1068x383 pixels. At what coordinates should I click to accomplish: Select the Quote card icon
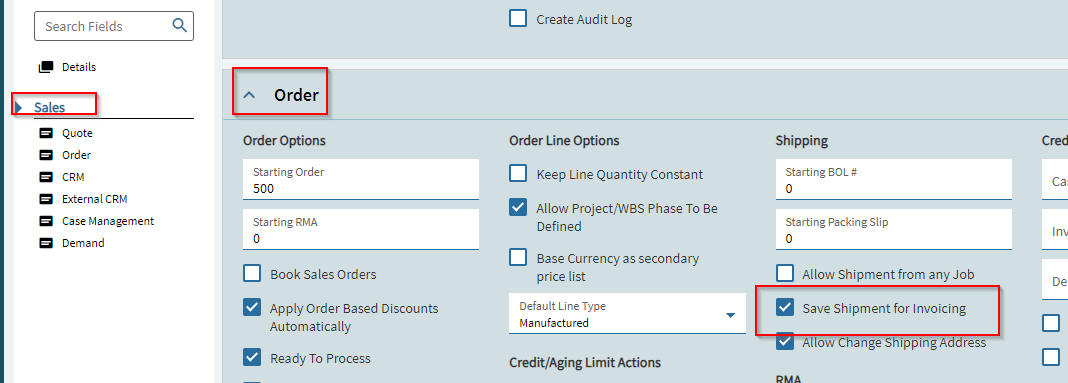tap(46, 133)
